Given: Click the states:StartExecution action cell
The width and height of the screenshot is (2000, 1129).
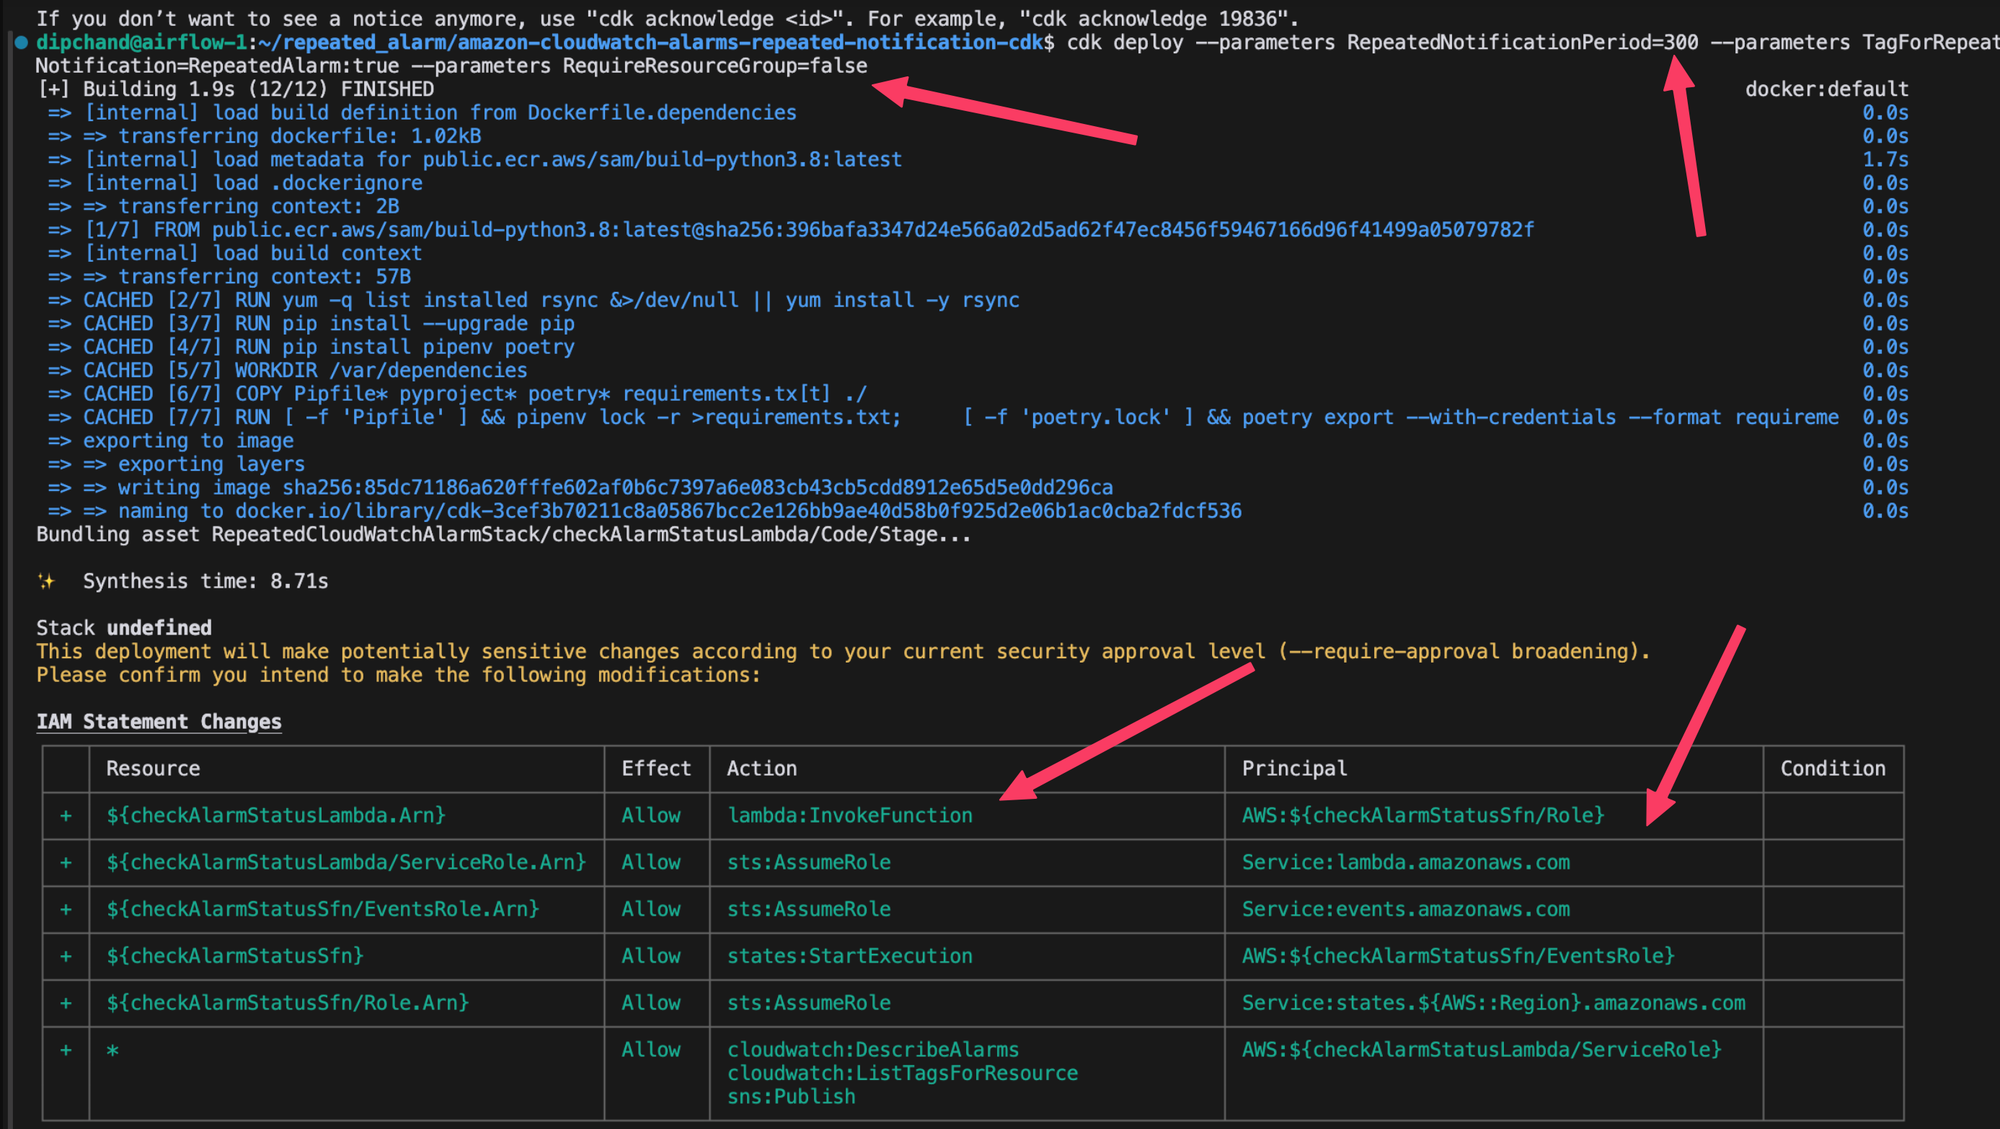Looking at the screenshot, I should tap(849, 955).
